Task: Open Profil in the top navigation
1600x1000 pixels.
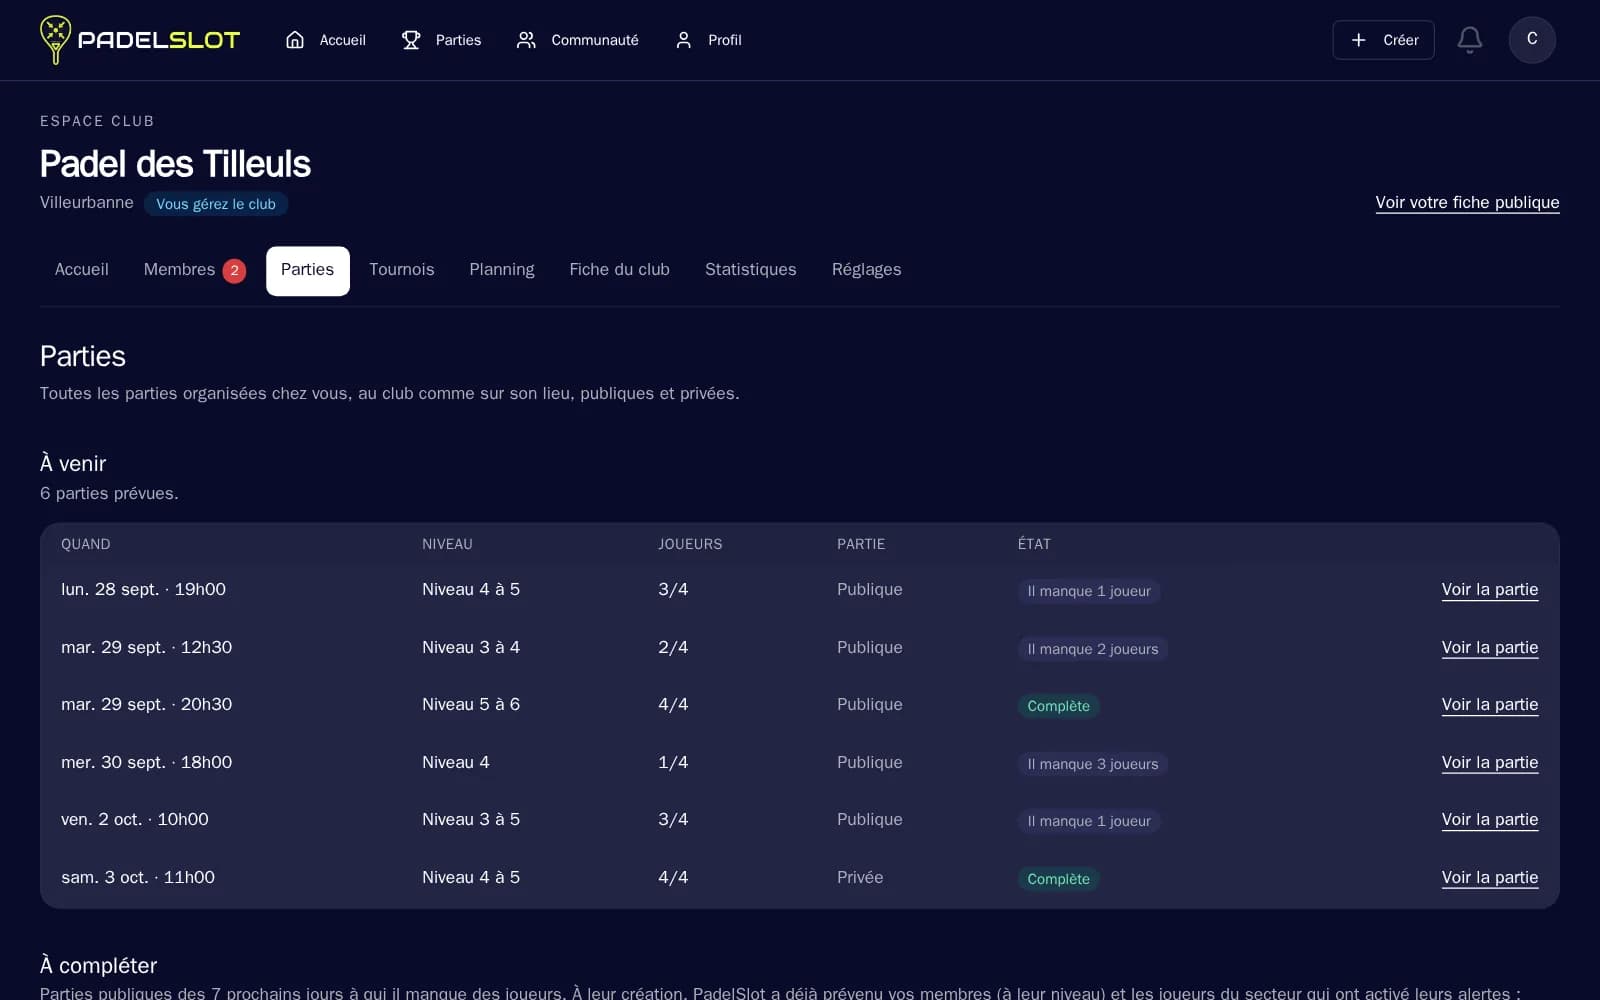Action: [708, 40]
